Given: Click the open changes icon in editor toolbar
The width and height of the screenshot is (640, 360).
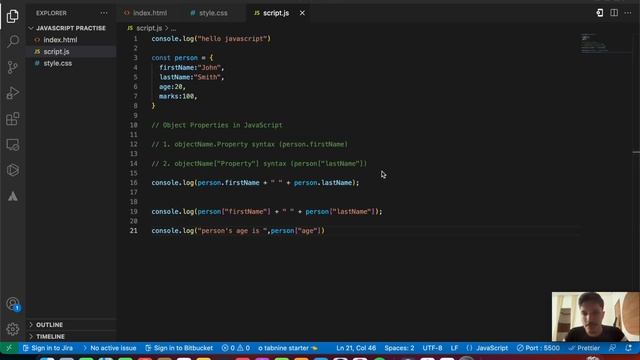Looking at the screenshot, I should pos(600,13).
